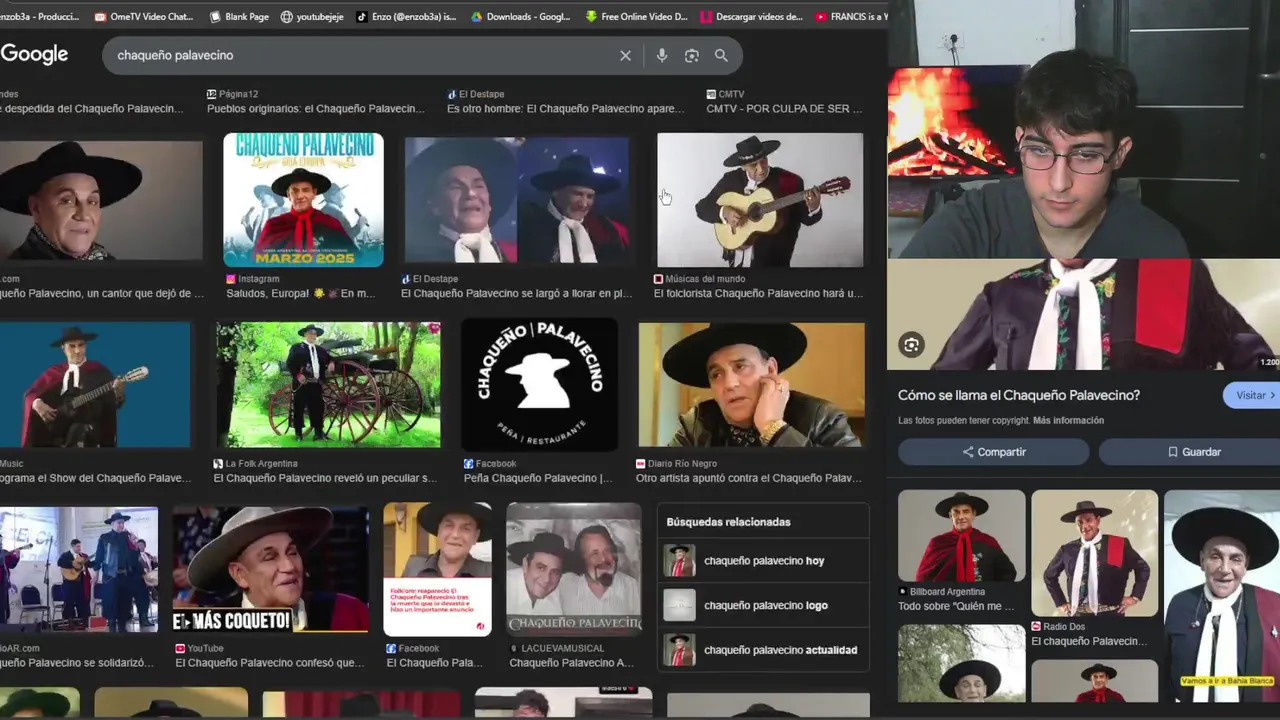1280x720 pixels.
Task: Open the Músicas del mundo guitar thumbnail
Action: [x=760, y=200]
